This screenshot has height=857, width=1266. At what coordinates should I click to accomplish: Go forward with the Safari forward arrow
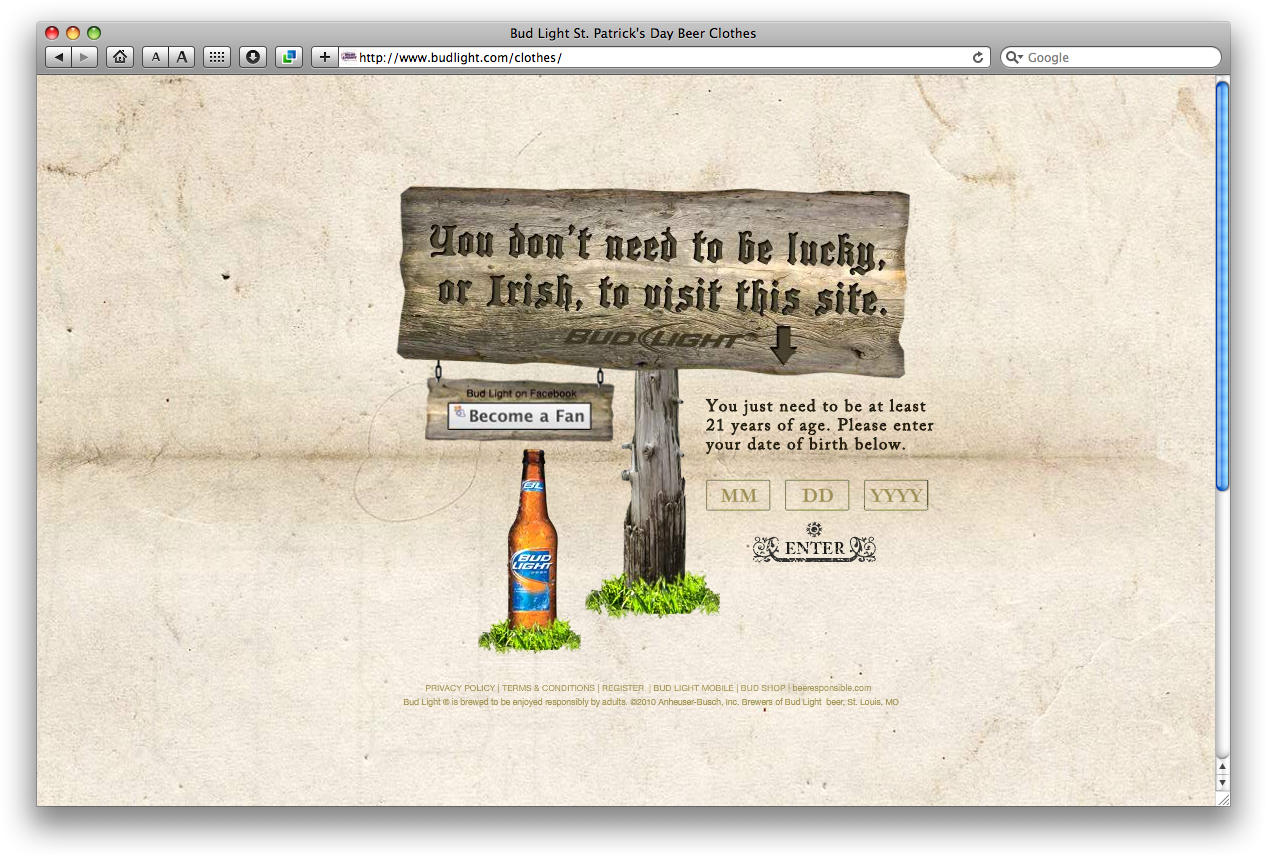click(84, 57)
